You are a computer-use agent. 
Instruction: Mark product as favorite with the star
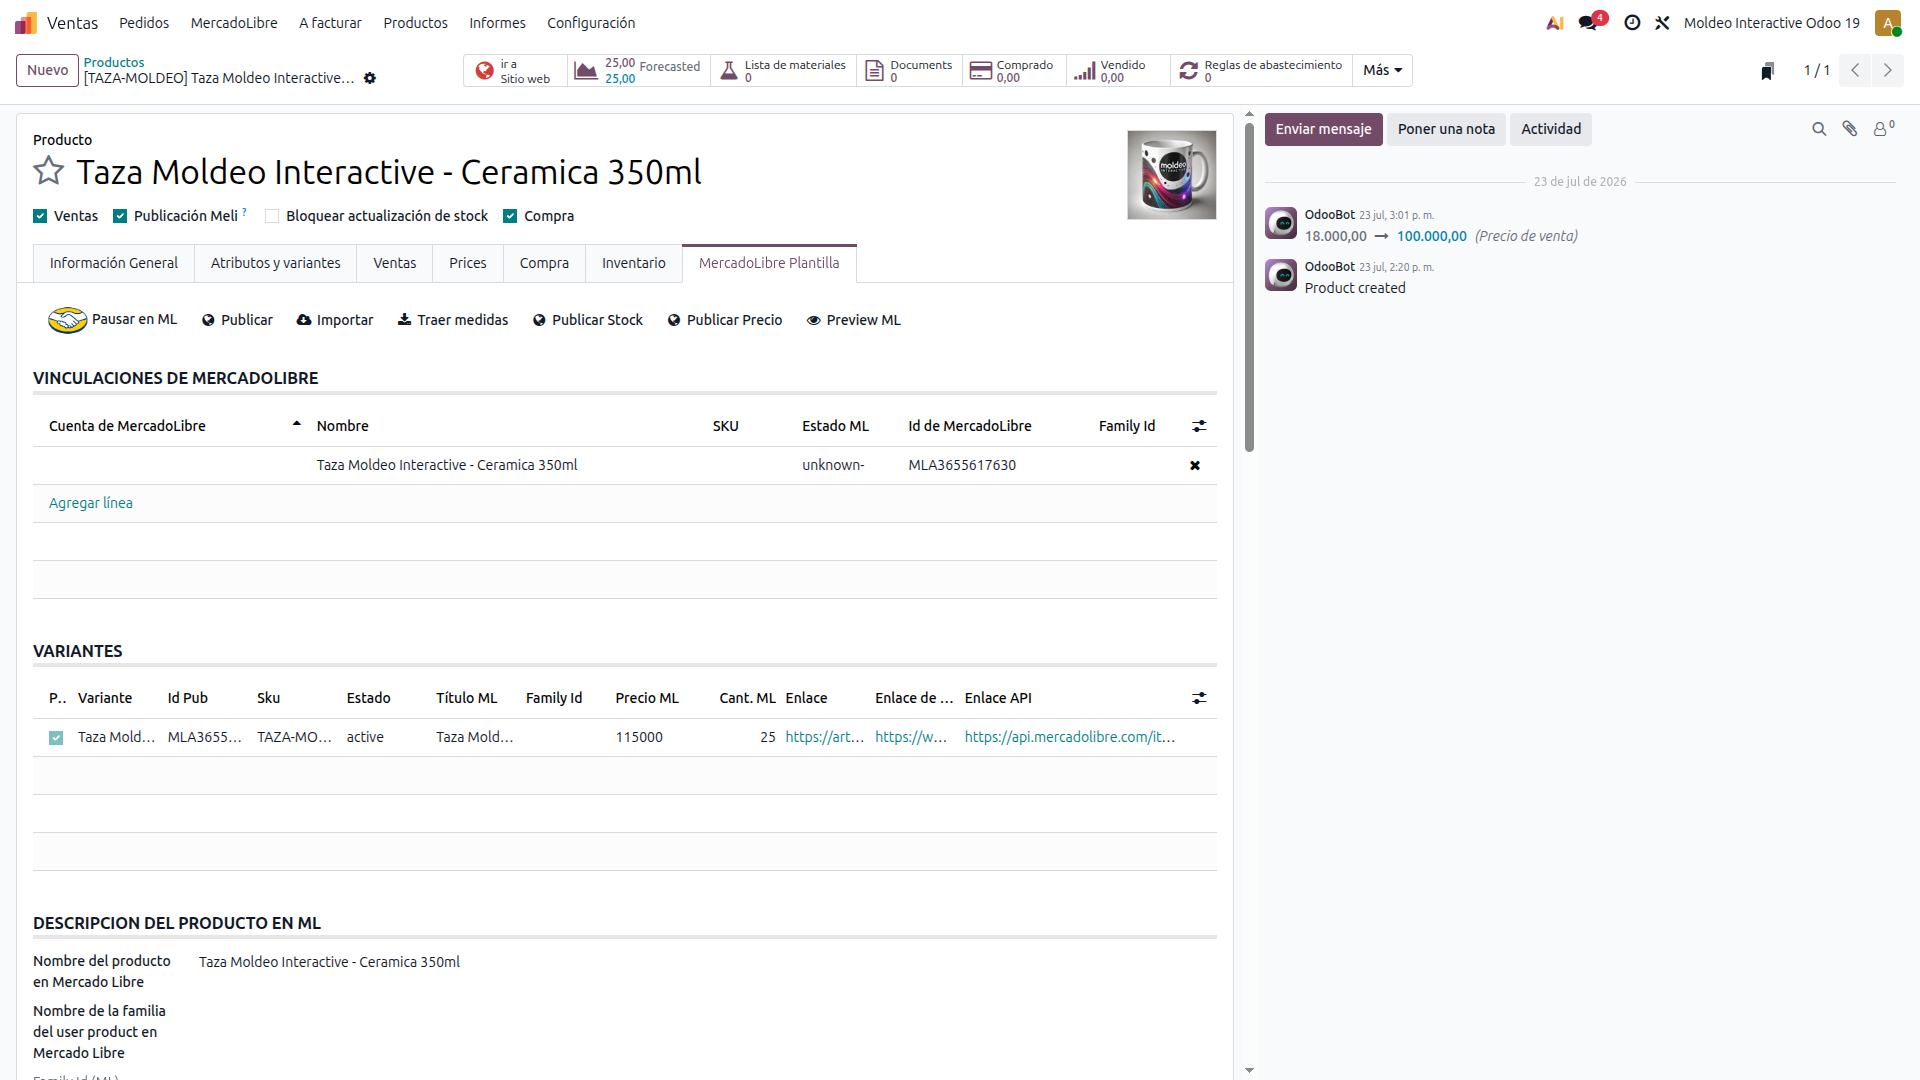[48, 171]
